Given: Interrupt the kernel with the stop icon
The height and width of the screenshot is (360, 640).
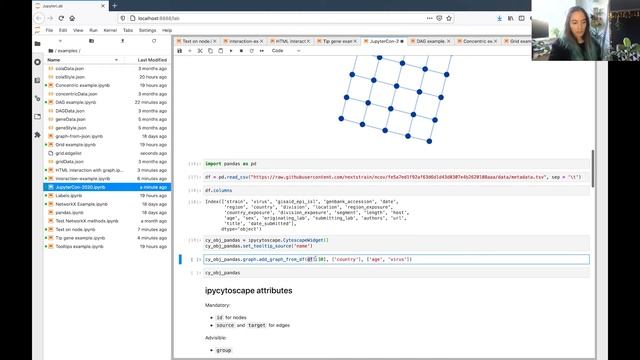Looking at the screenshot, I should [x=241, y=51].
